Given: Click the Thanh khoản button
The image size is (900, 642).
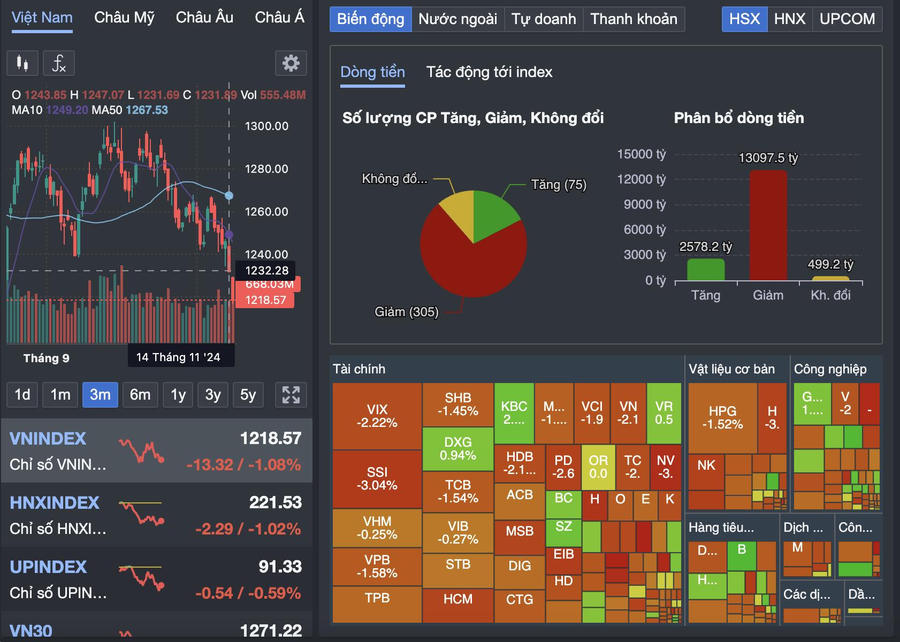Looking at the screenshot, I should 633,19.
